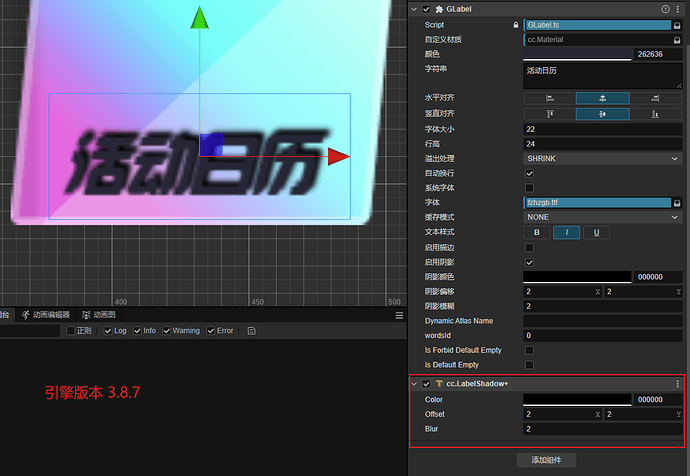
Task: Toggle the Info filter checkbox
Action: (x=137, y=331)
